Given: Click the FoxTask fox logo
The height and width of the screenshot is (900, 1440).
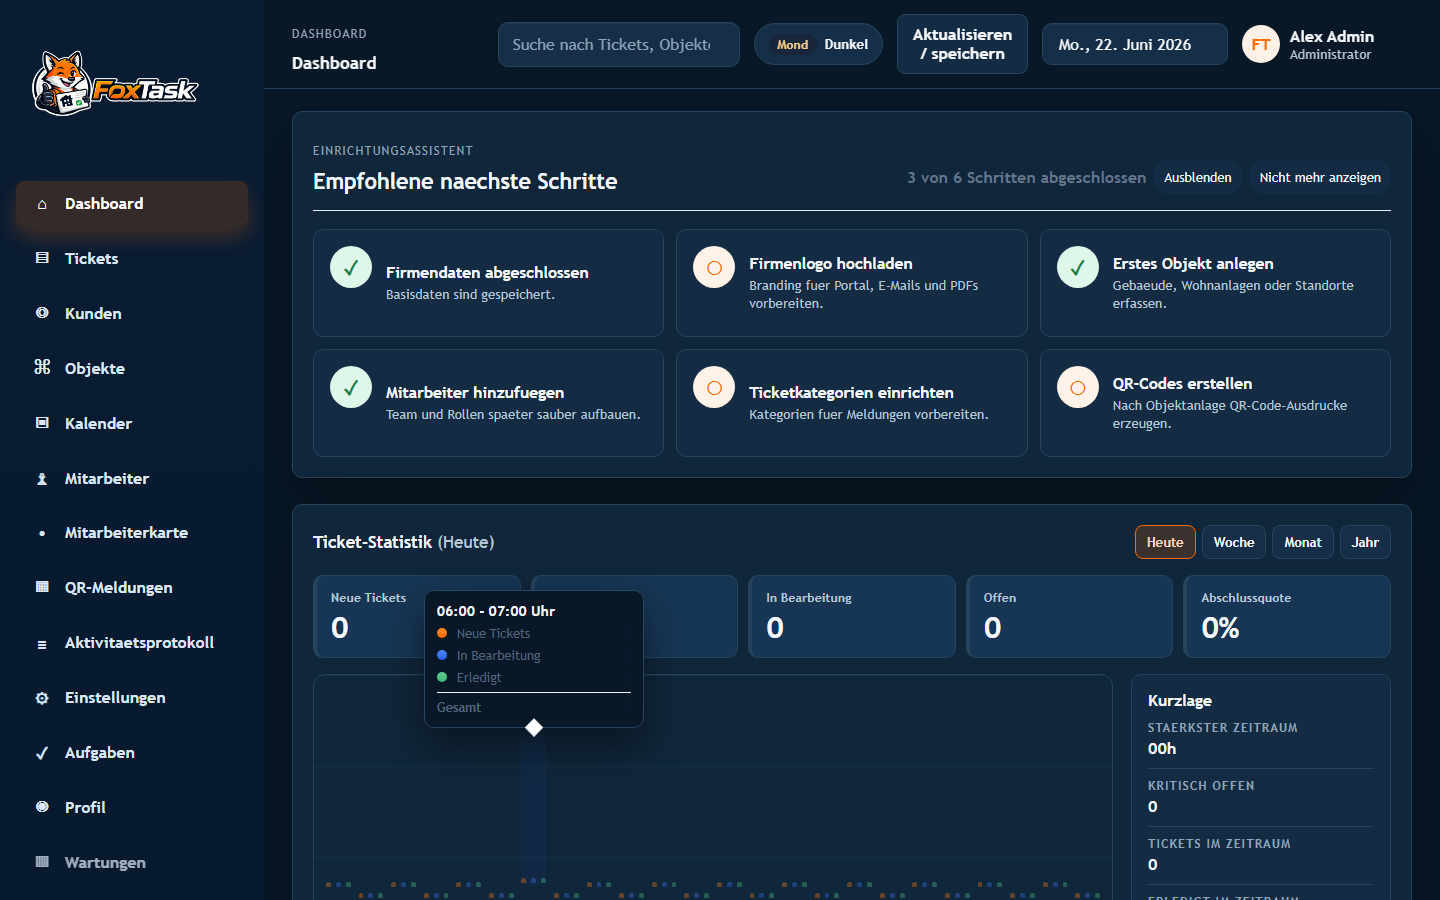Looking at the screenshot, I should click(x=115, y=84).
